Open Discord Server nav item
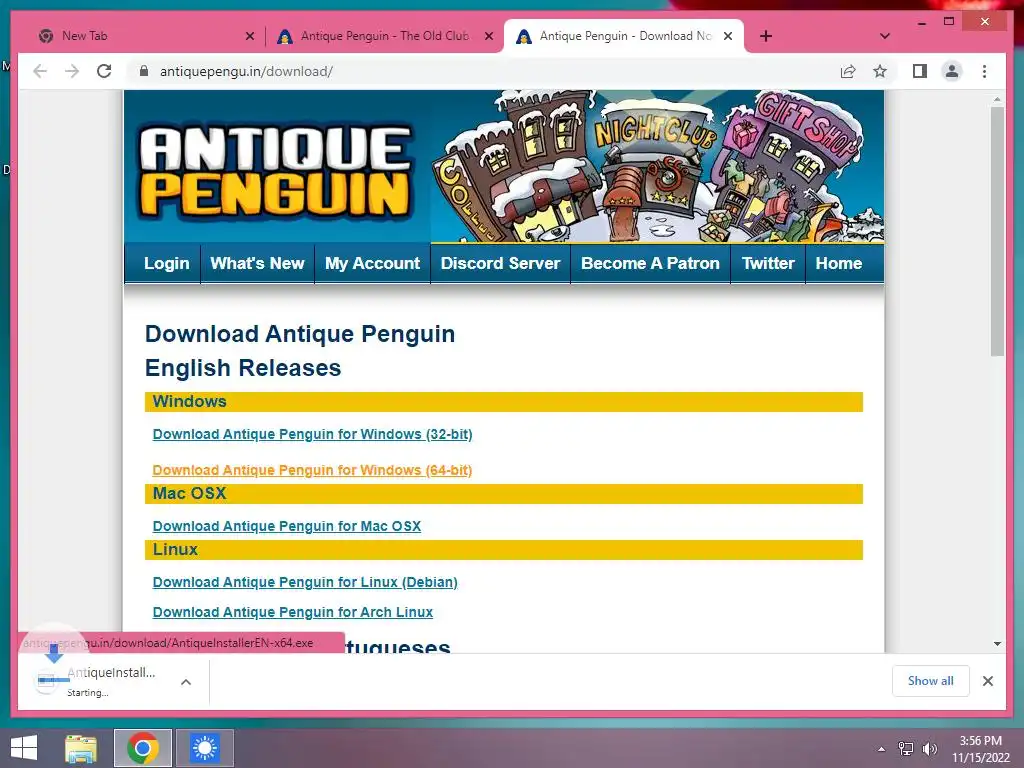1024x768 pixels. tap(500, 263)
